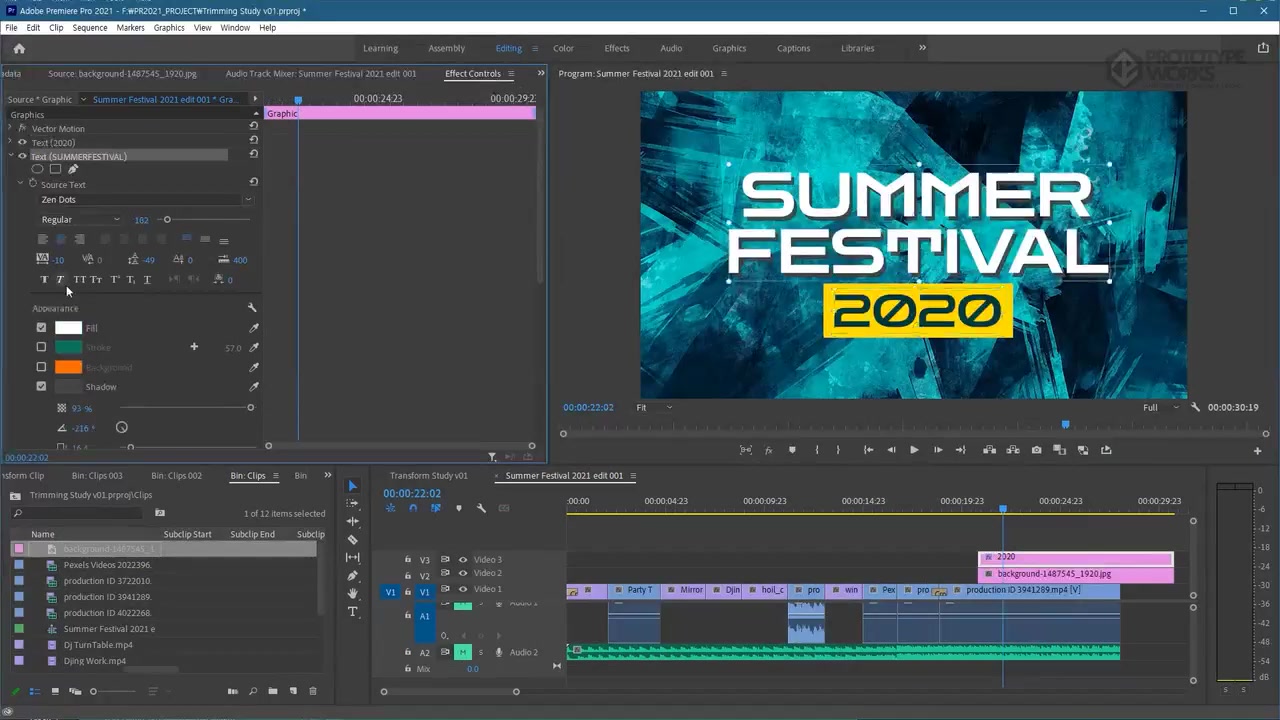Unmute the Audio 2 track
Screen dimensions: 1280x720
click(x=462, y=652)
